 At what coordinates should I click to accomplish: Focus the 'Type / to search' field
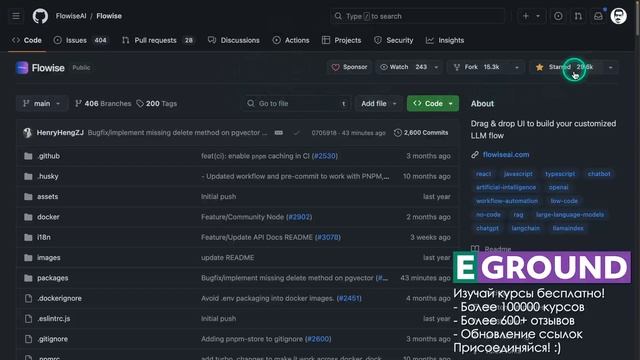[418, 16]
